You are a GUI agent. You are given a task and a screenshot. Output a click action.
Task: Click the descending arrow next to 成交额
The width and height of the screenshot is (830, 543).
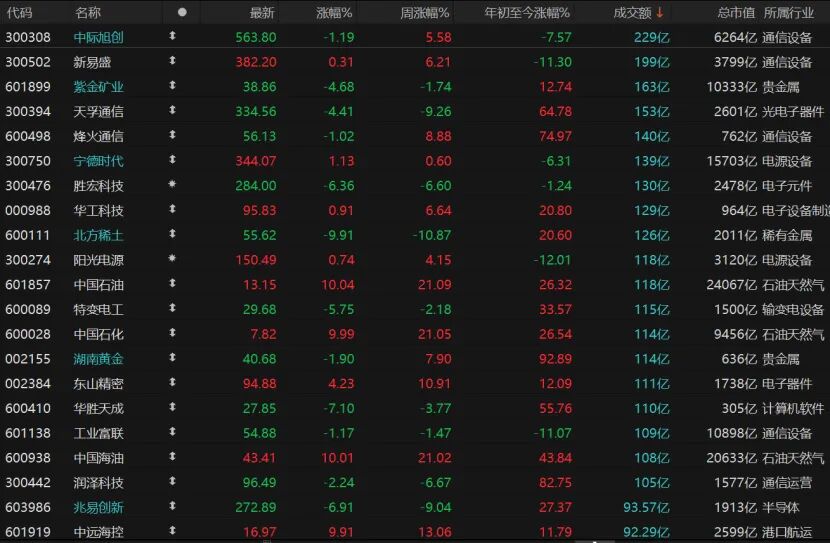660,13
